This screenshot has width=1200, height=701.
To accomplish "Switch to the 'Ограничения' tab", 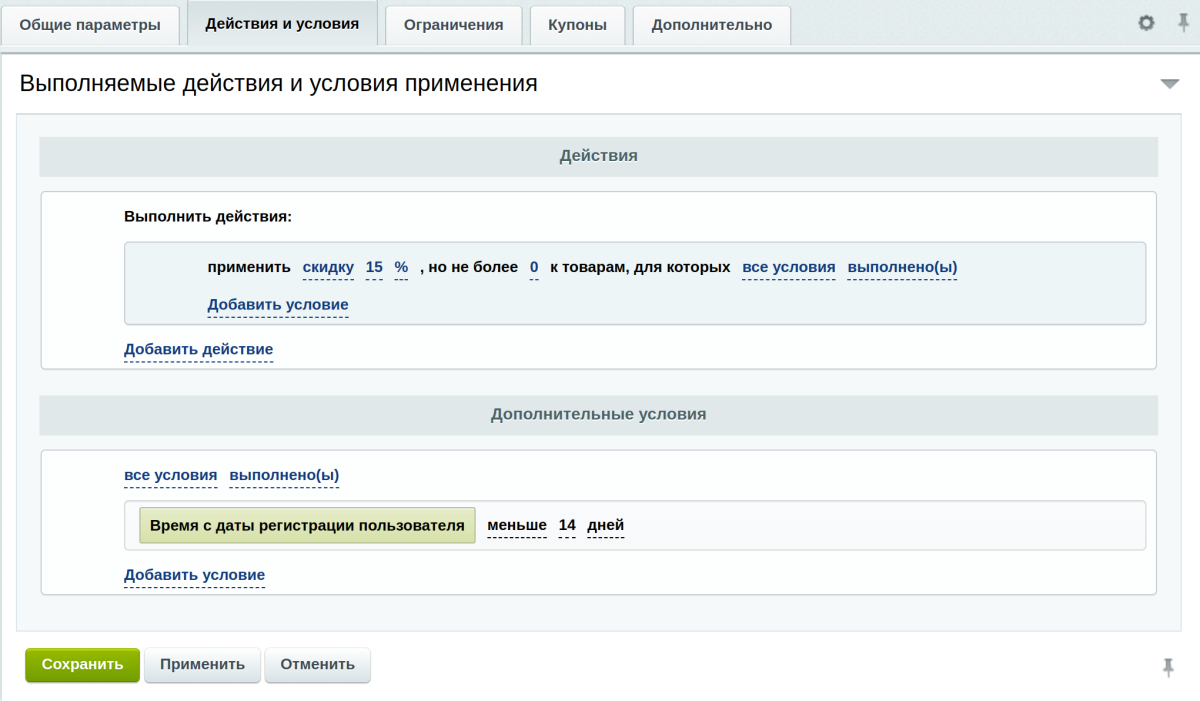I will click(x=452, y=24).
